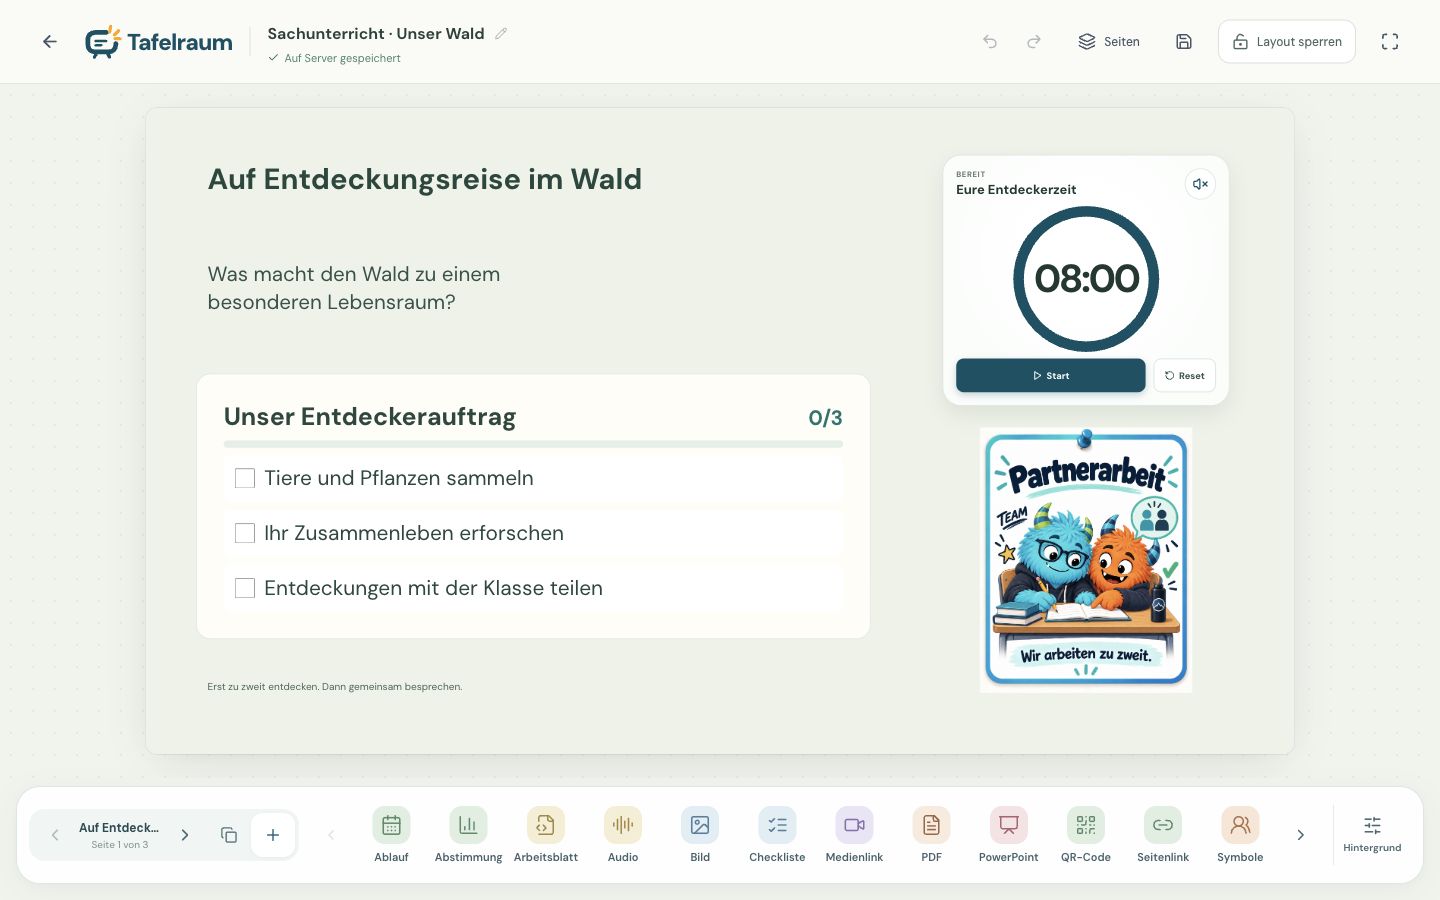1440x900 pixels.
Task: Open the Auf Entdeck... page selector
Action: coord(119,835)
